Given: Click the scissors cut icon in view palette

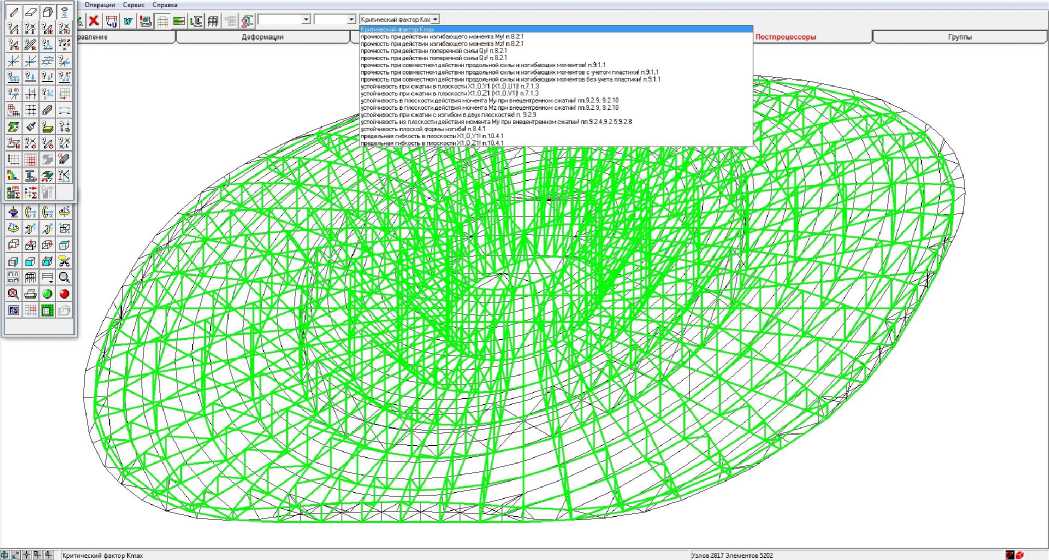Looking at the screenshot, I should click(64, 261).
